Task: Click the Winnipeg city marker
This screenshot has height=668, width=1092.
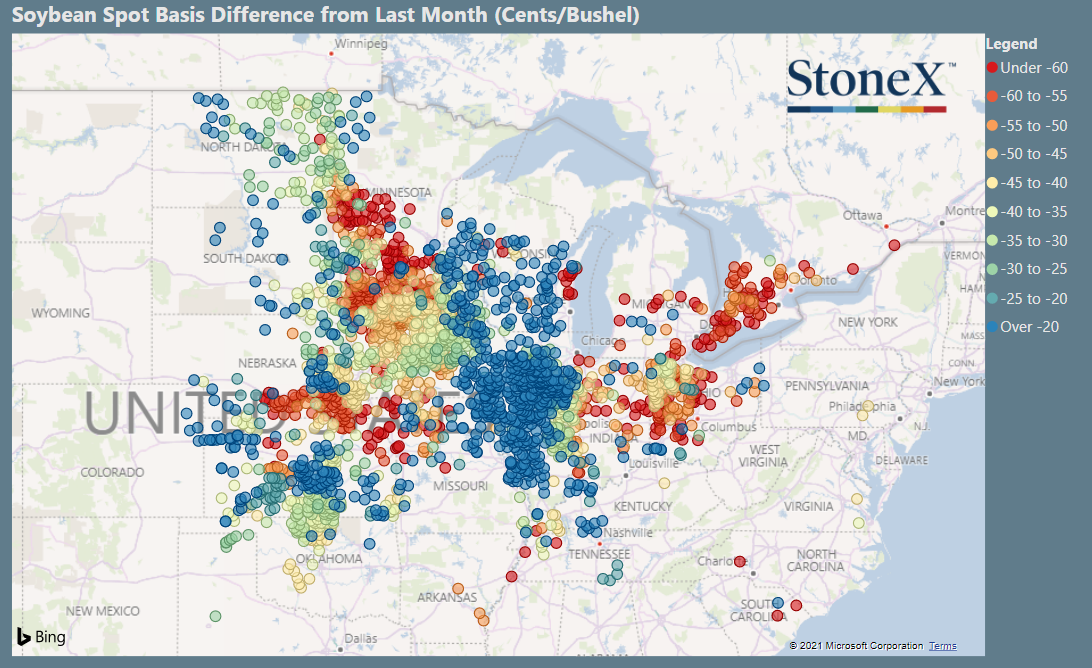Action: tap(332, 54)
